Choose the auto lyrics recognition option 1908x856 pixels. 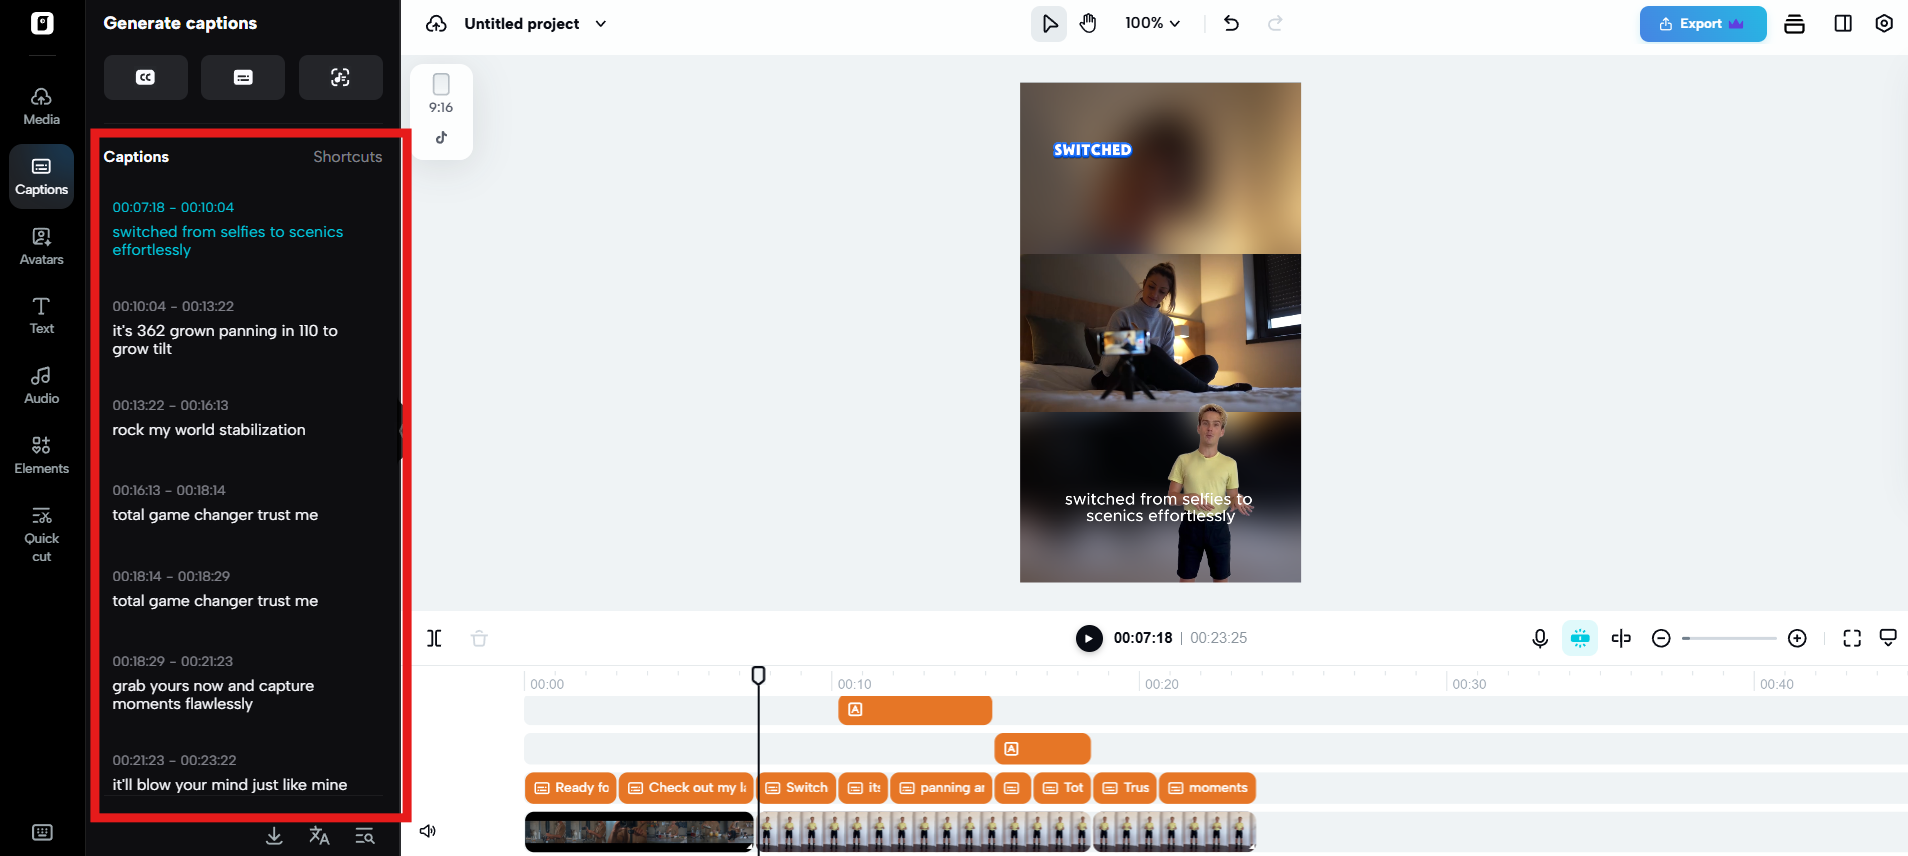340,77
